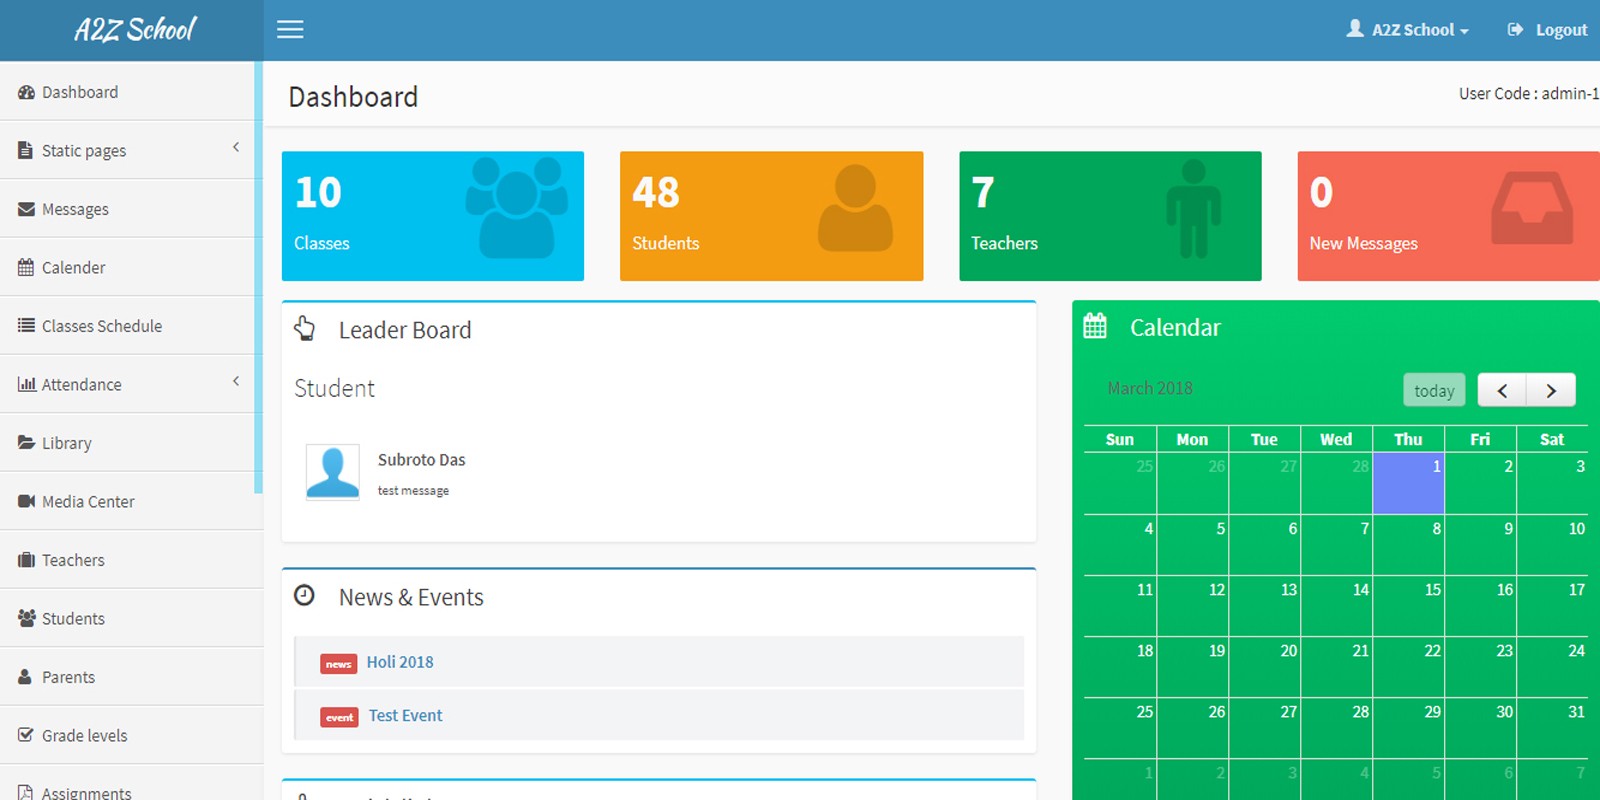Click the Media Center video camera icon
The height and width of the screenshot is (800, 1600).
tap(26, 501)
